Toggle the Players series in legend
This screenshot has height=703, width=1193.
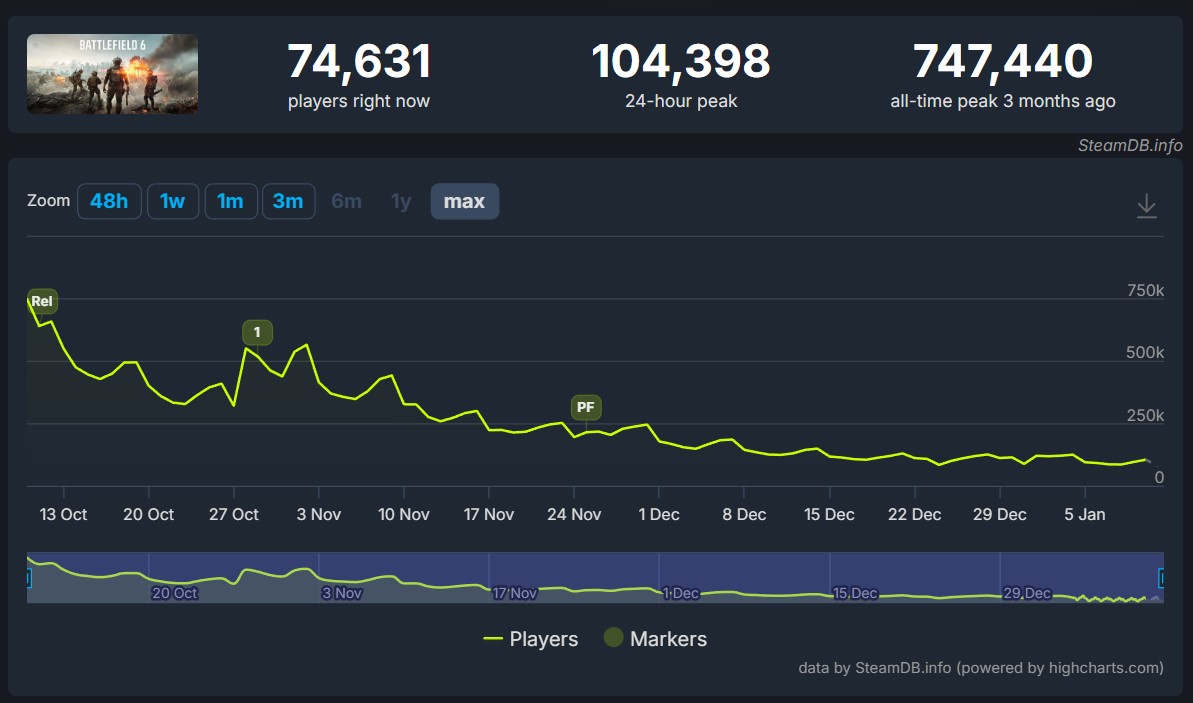click(531, 639)
